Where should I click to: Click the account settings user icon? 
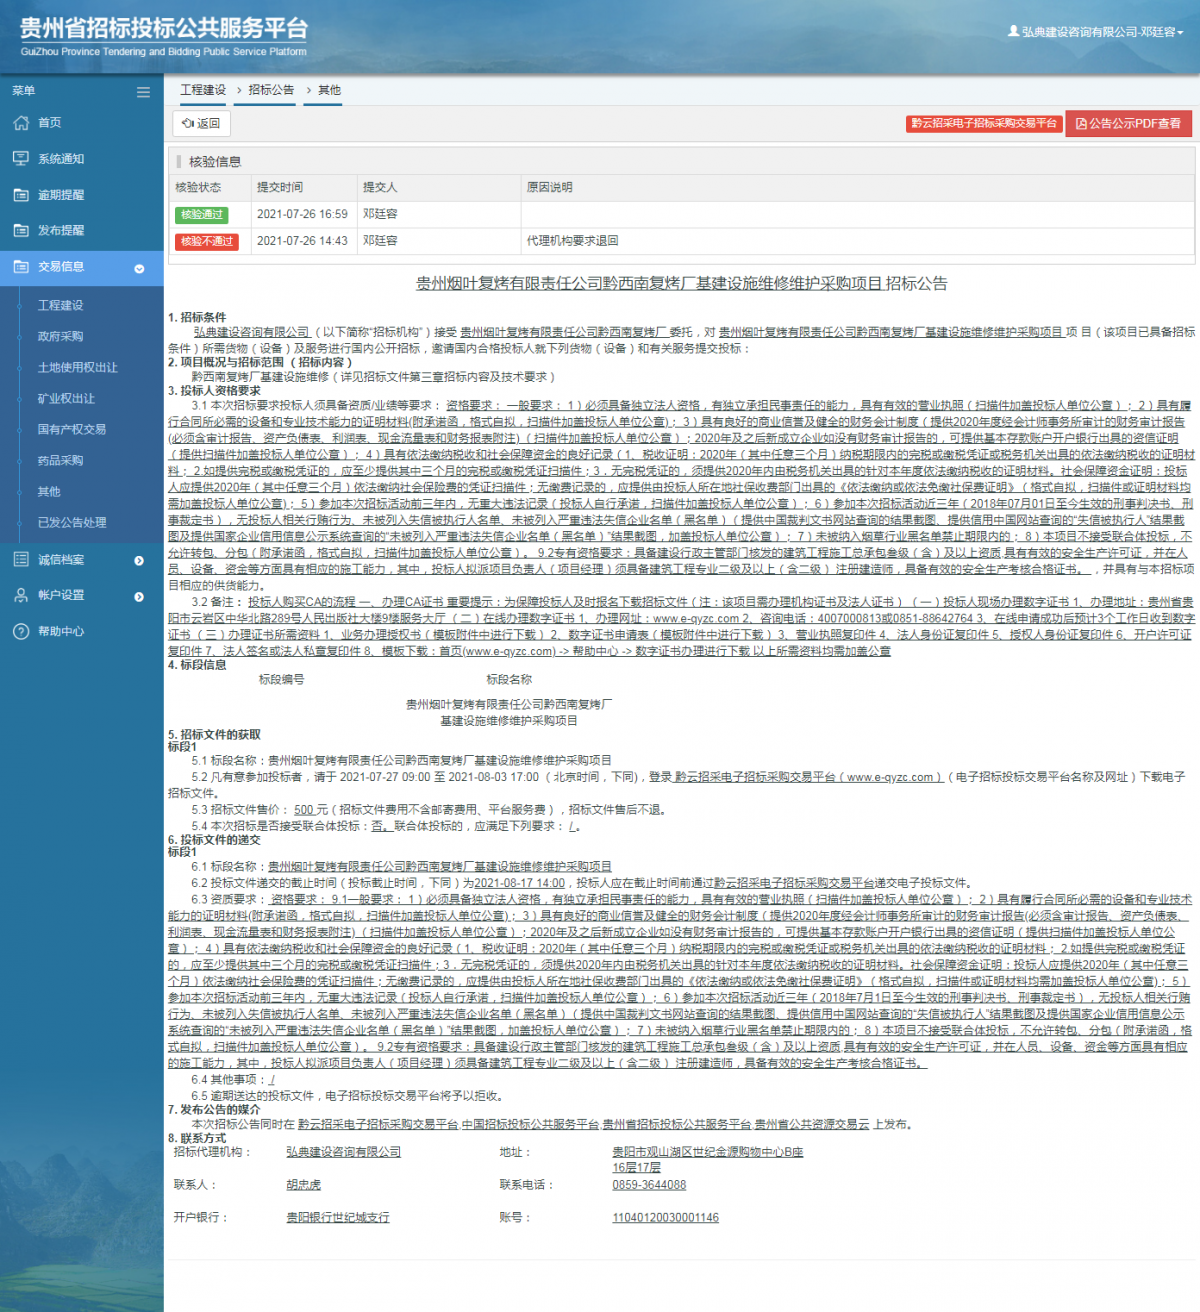coord(21,595)
